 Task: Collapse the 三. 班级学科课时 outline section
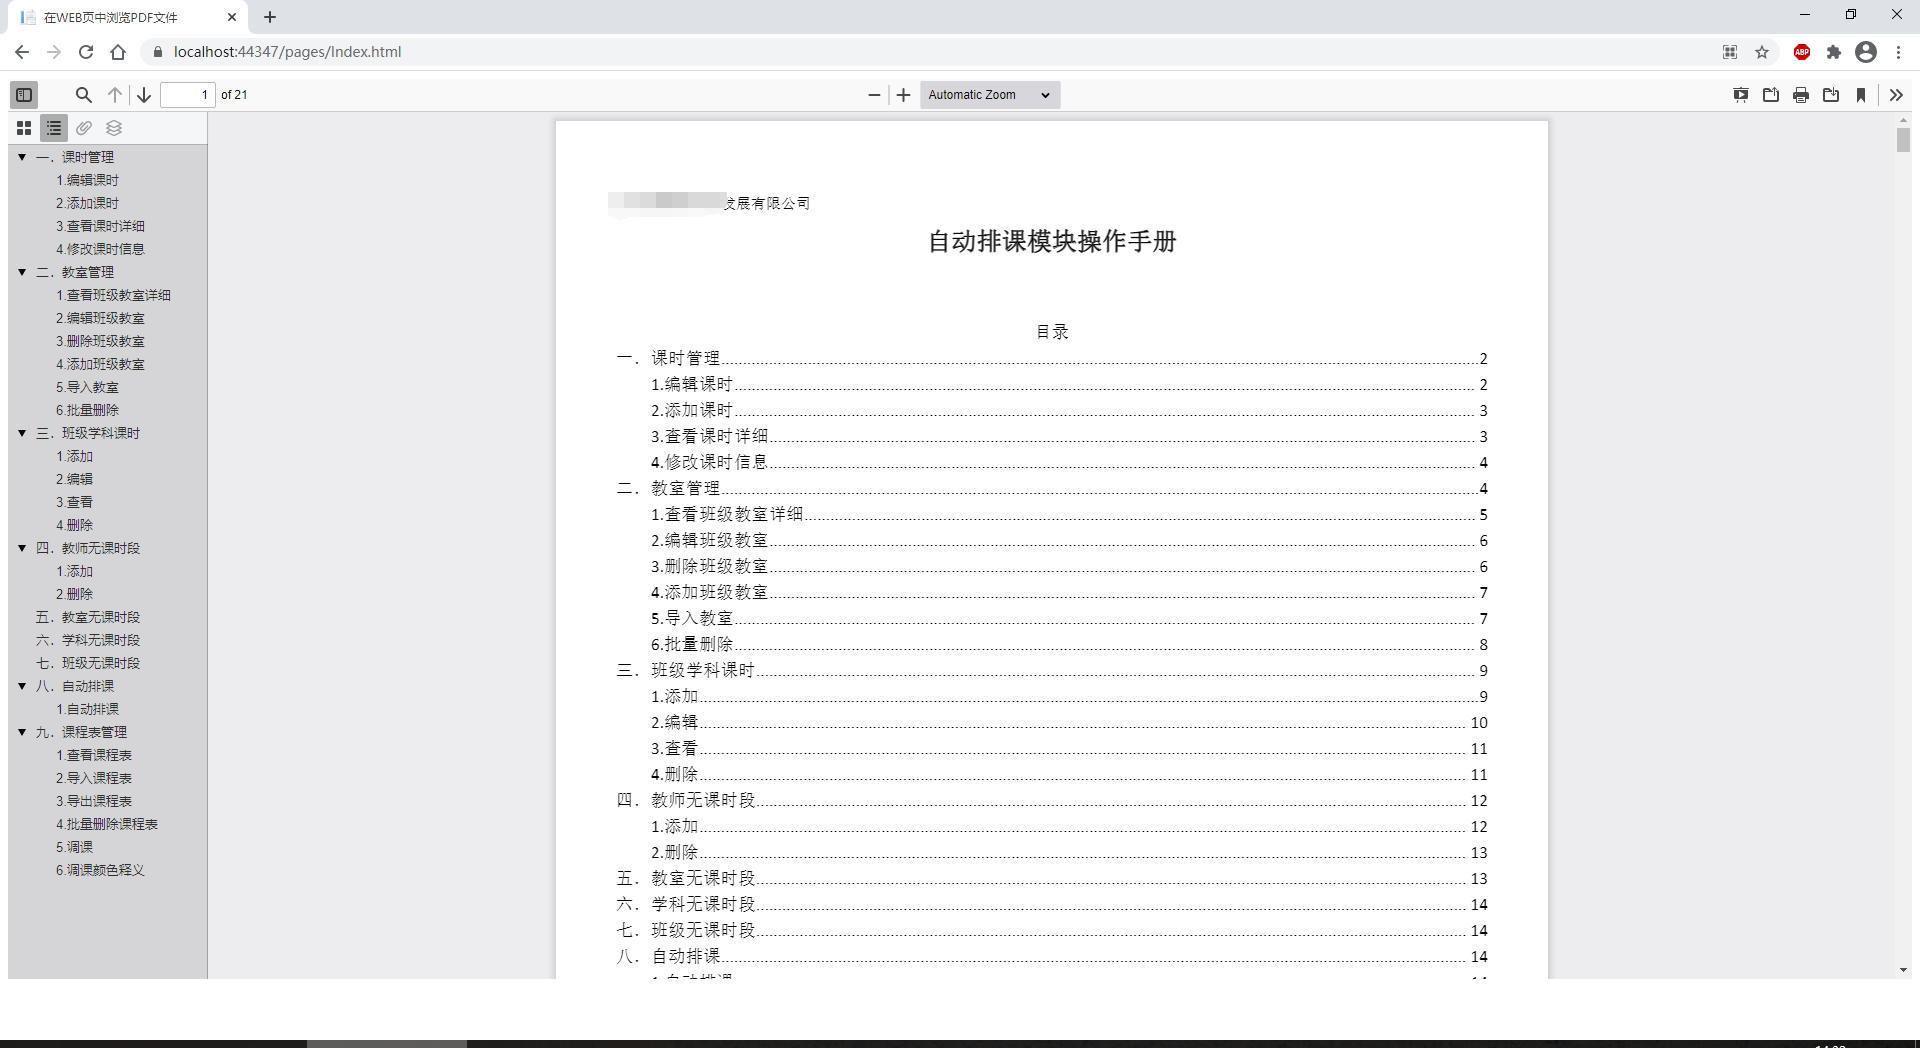pyautogui.click(x=22, y=433)
